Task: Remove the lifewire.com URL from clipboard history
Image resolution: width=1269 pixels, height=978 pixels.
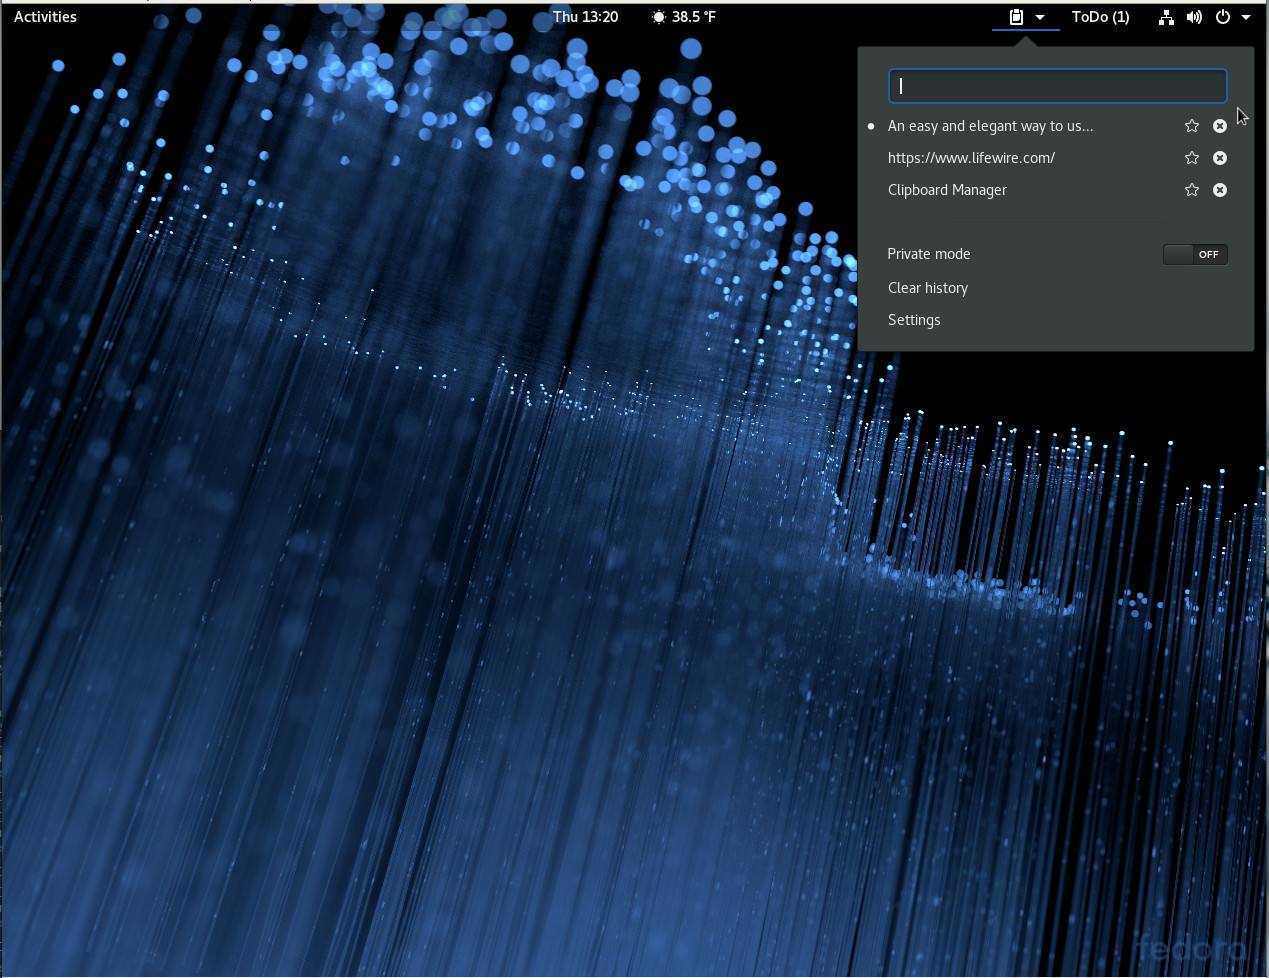Action: pyautogui.click(x=1220, y=158)
